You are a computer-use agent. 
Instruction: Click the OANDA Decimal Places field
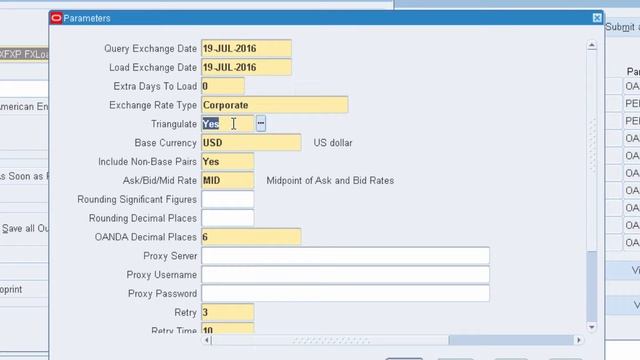[x=251, y=237]
